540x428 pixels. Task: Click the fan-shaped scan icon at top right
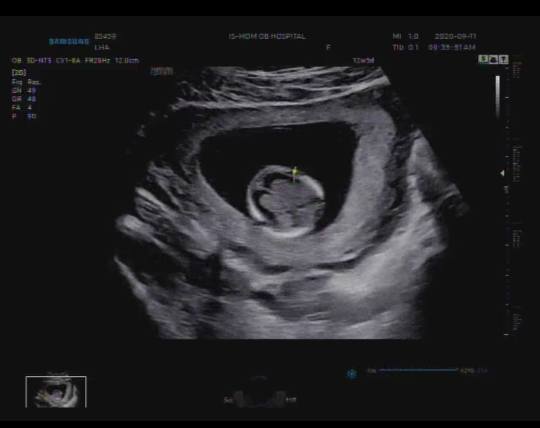[x=494, y=60]
